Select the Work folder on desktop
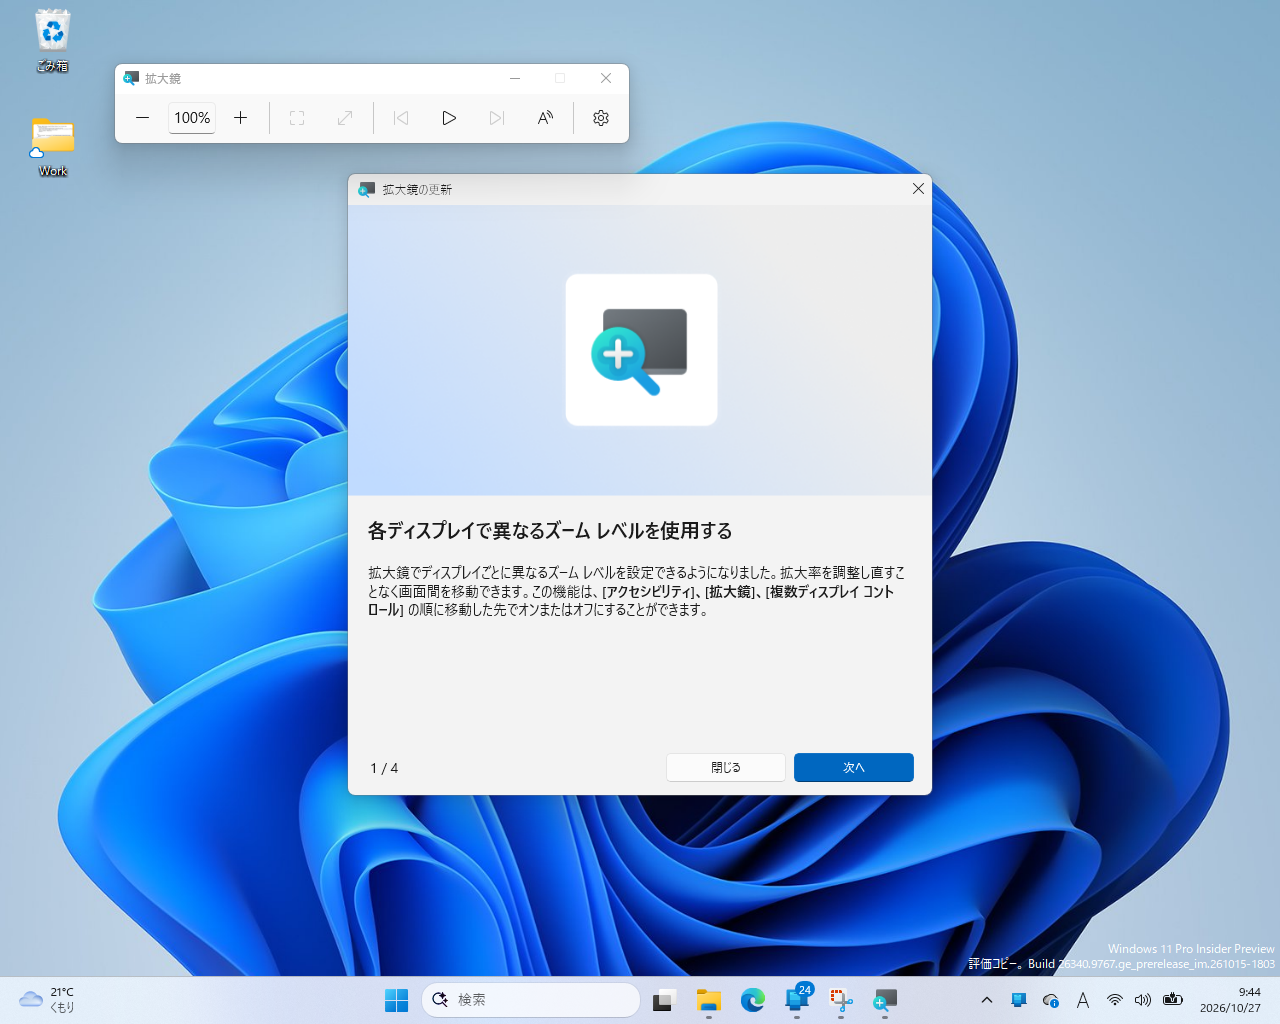1280x1024 pixels. click(x=53, y=146)
